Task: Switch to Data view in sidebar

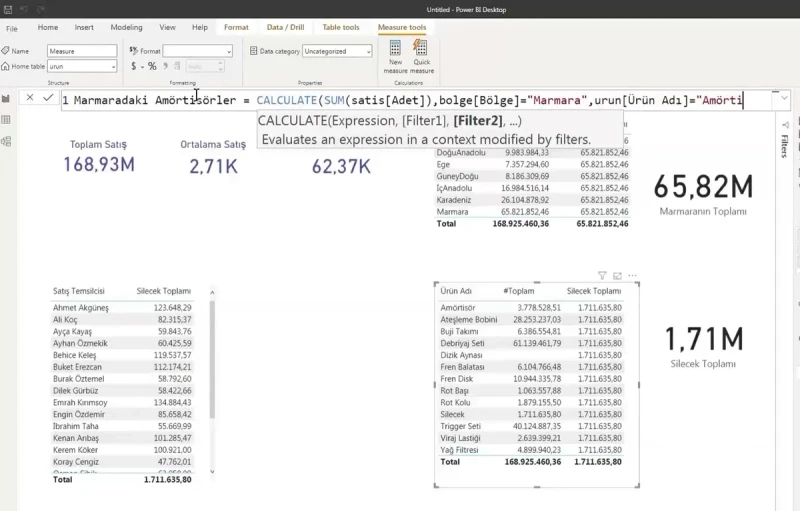Action: click(x=6, y=120)
